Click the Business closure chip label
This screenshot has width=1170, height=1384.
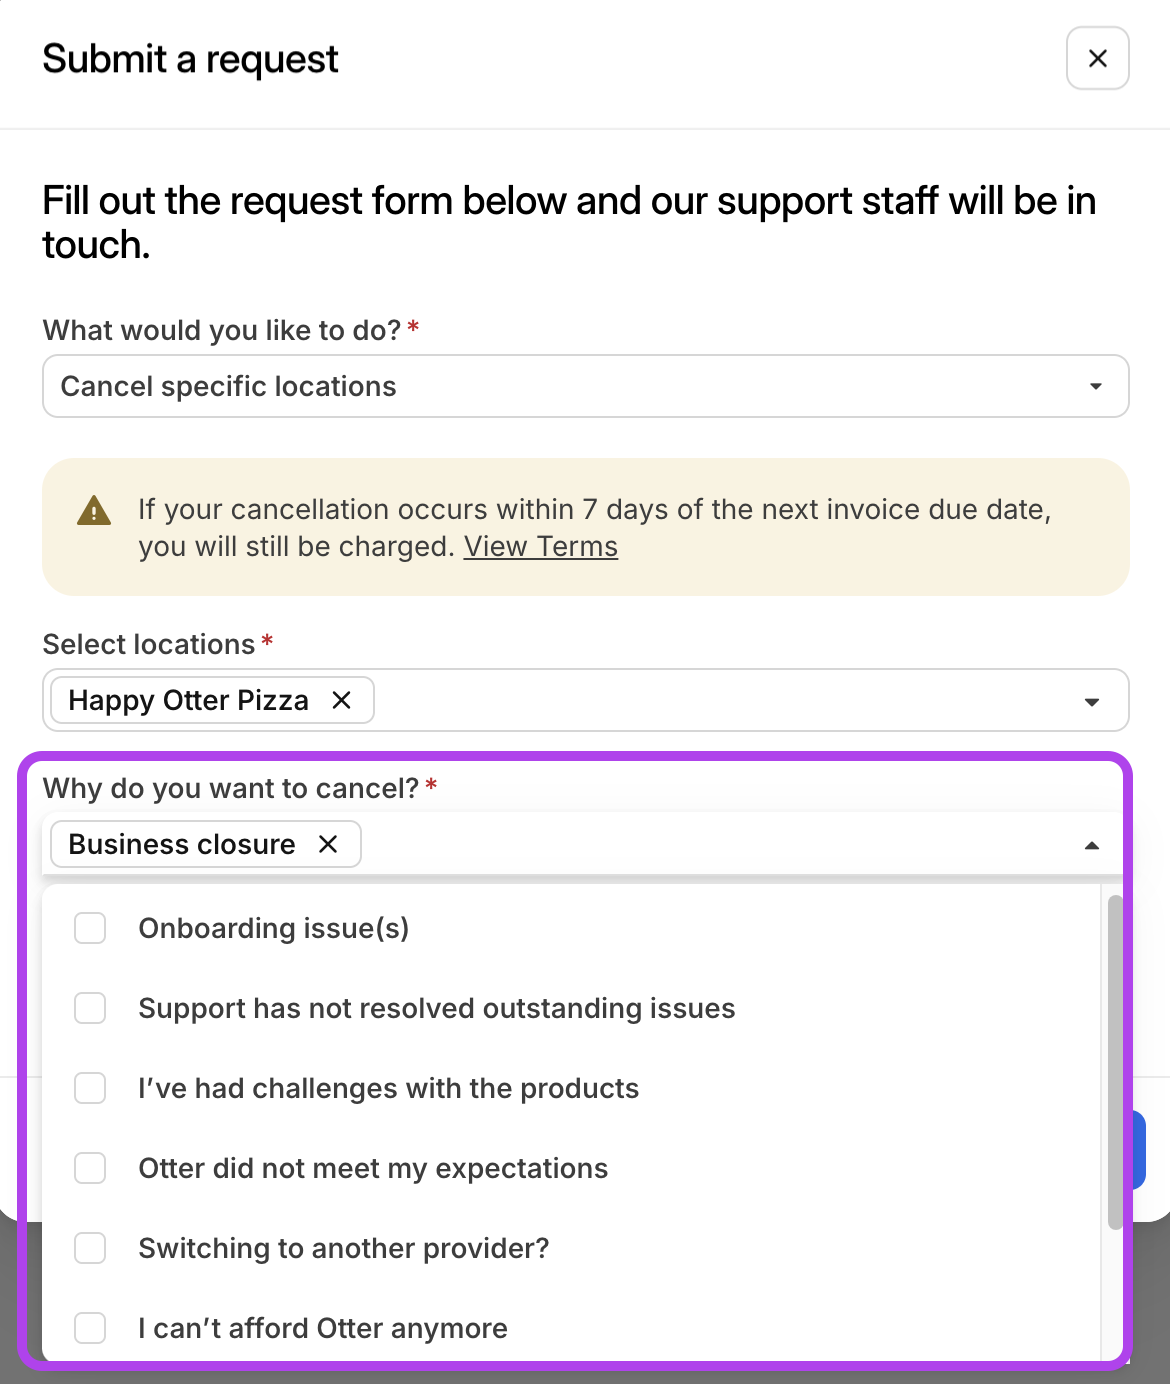181,844
